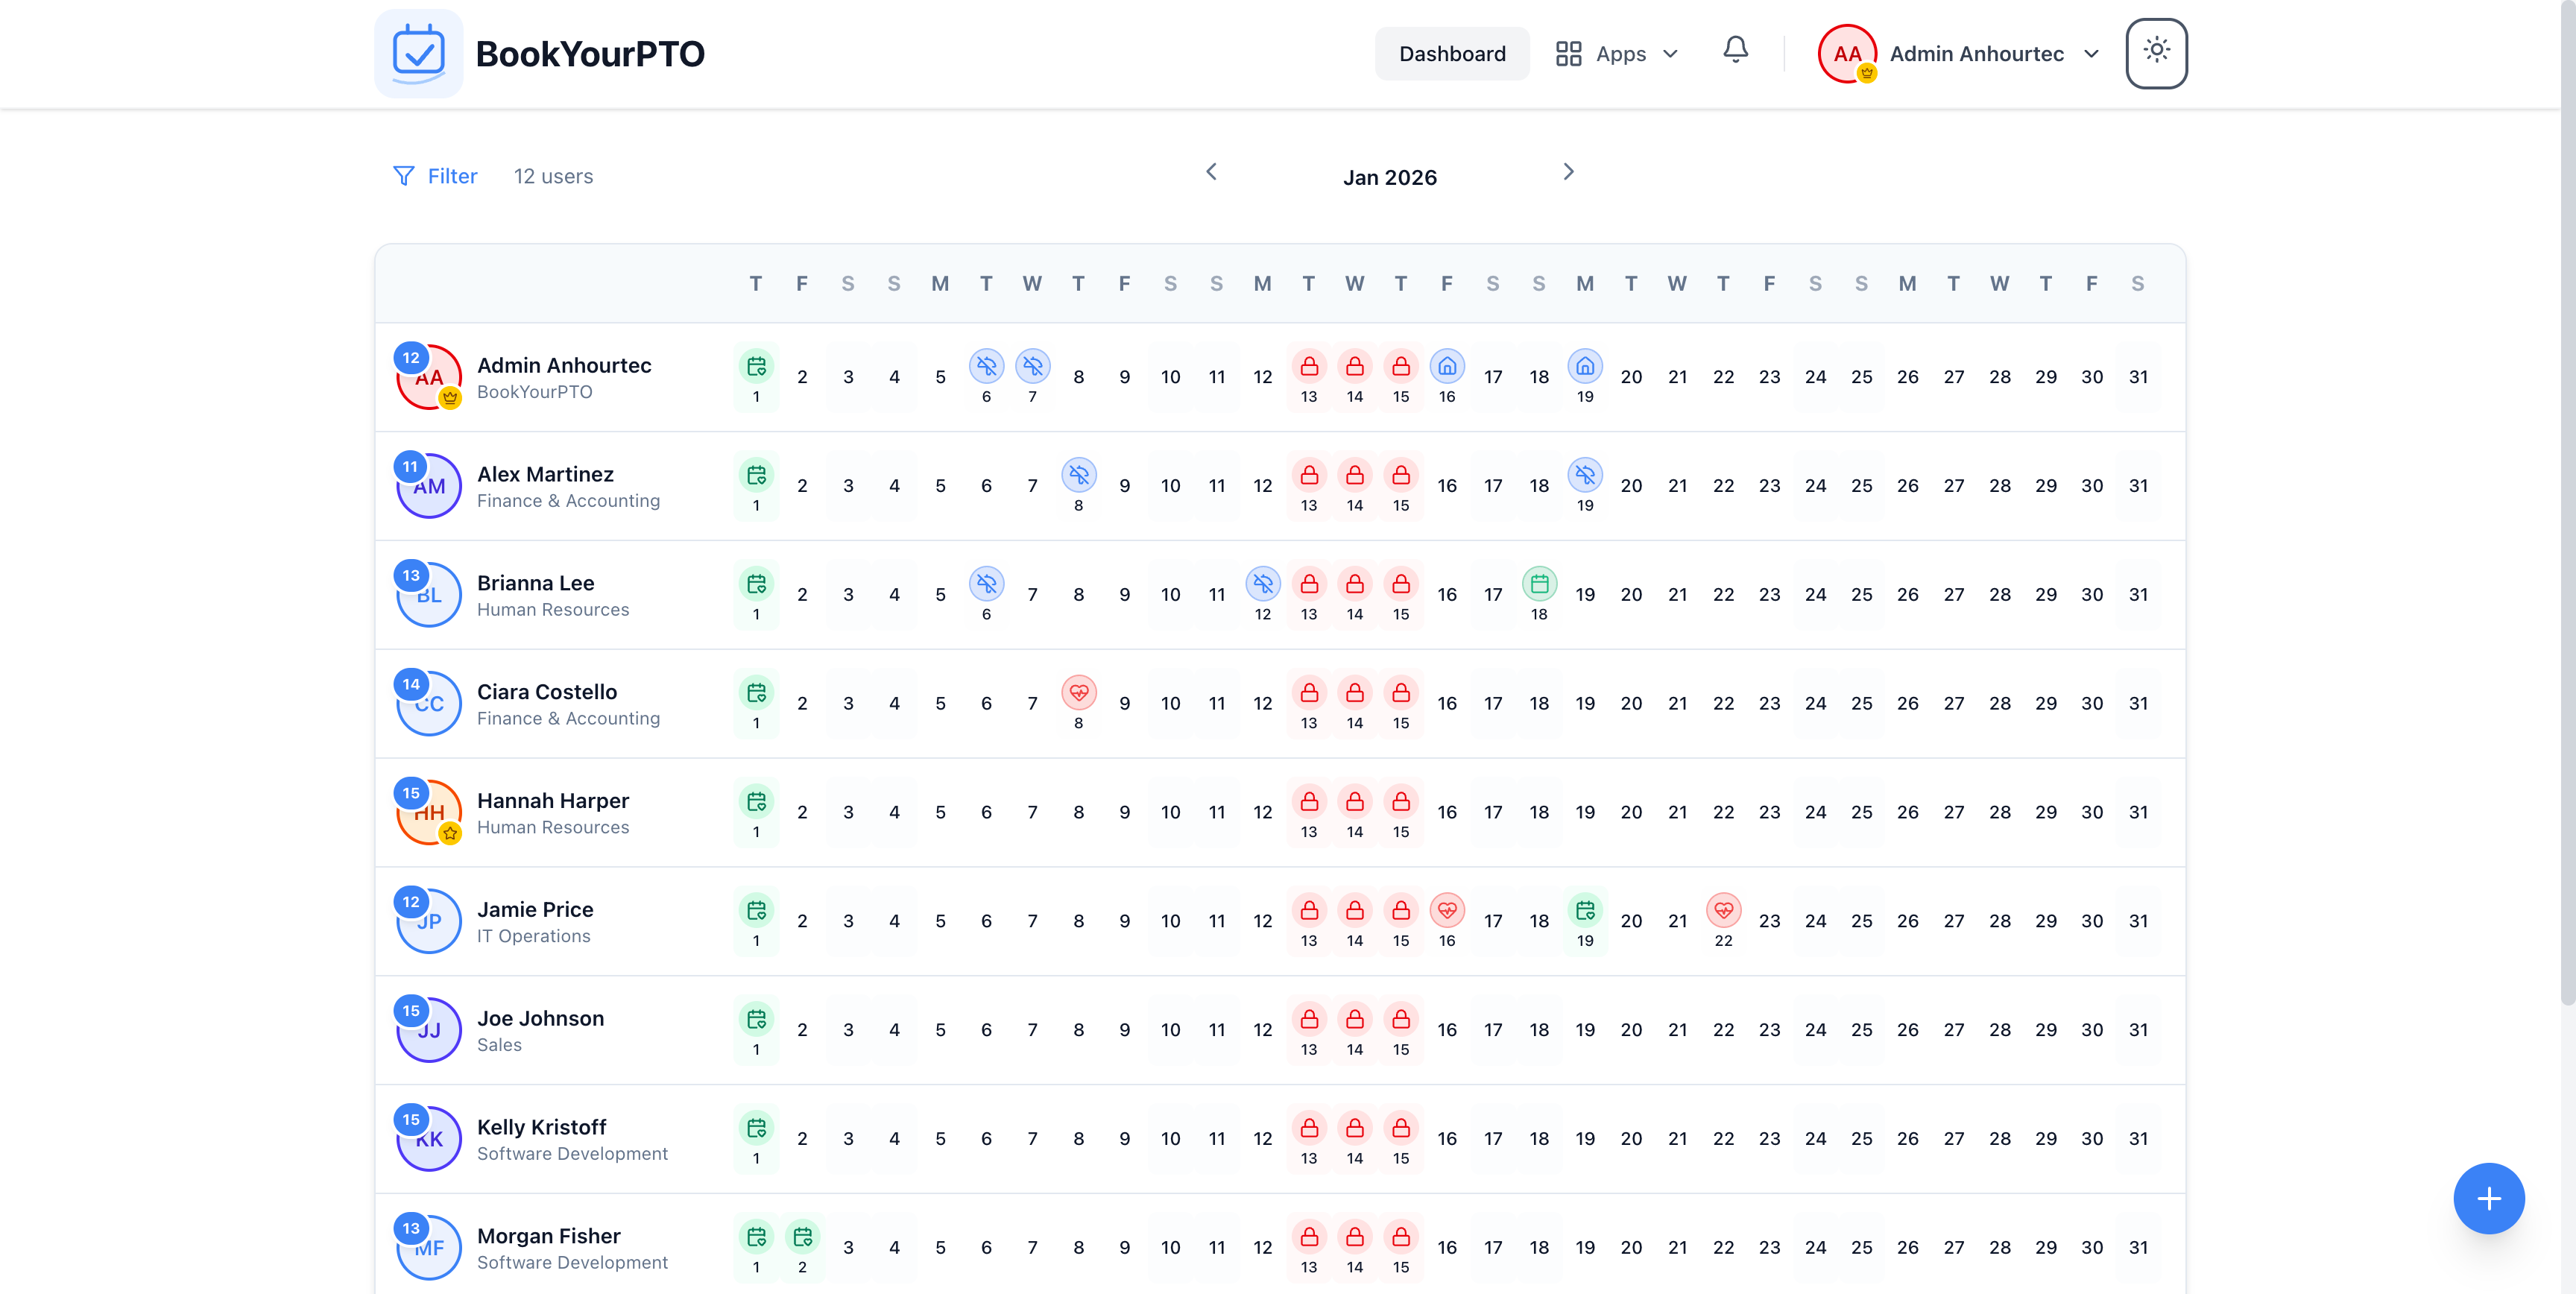Open the Filter panel
Viewport: 2576px width, 1294px height.
[x=435, y=176]
